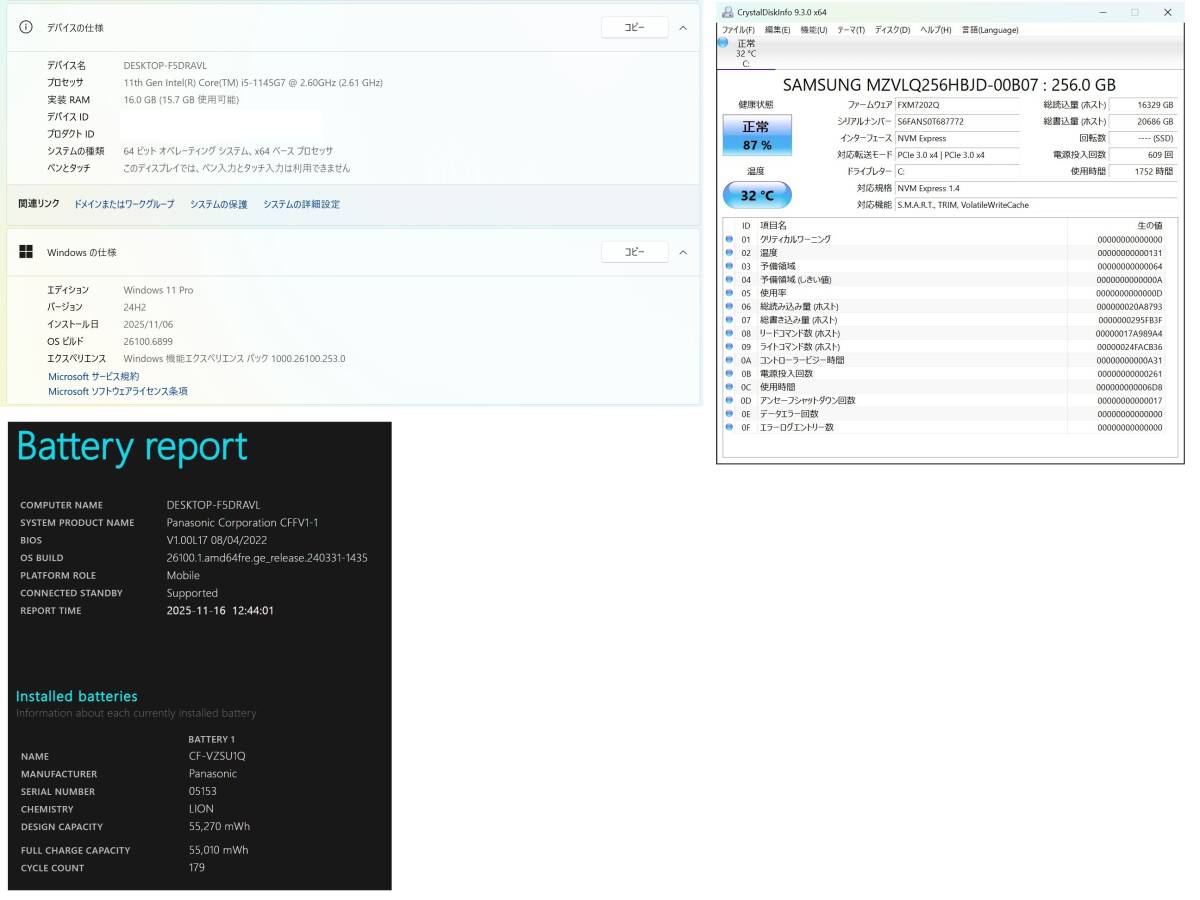Click the blue status dot for 温度 row

[729, 253]
